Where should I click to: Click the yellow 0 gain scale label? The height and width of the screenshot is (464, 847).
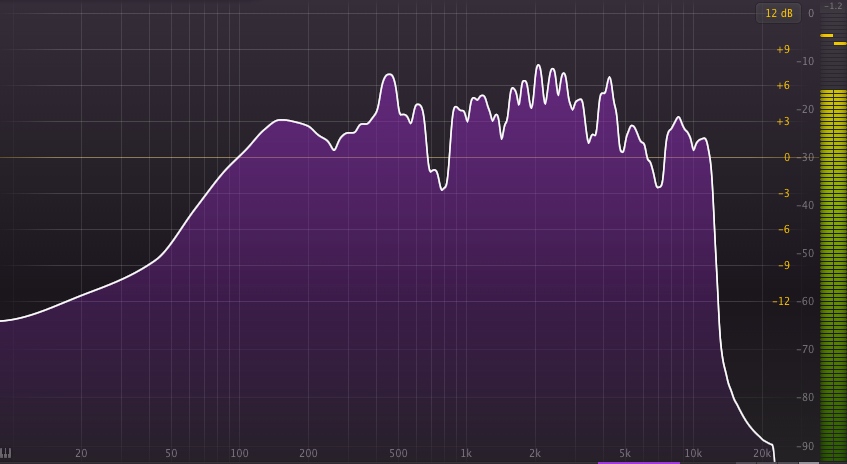pos(787,158)
